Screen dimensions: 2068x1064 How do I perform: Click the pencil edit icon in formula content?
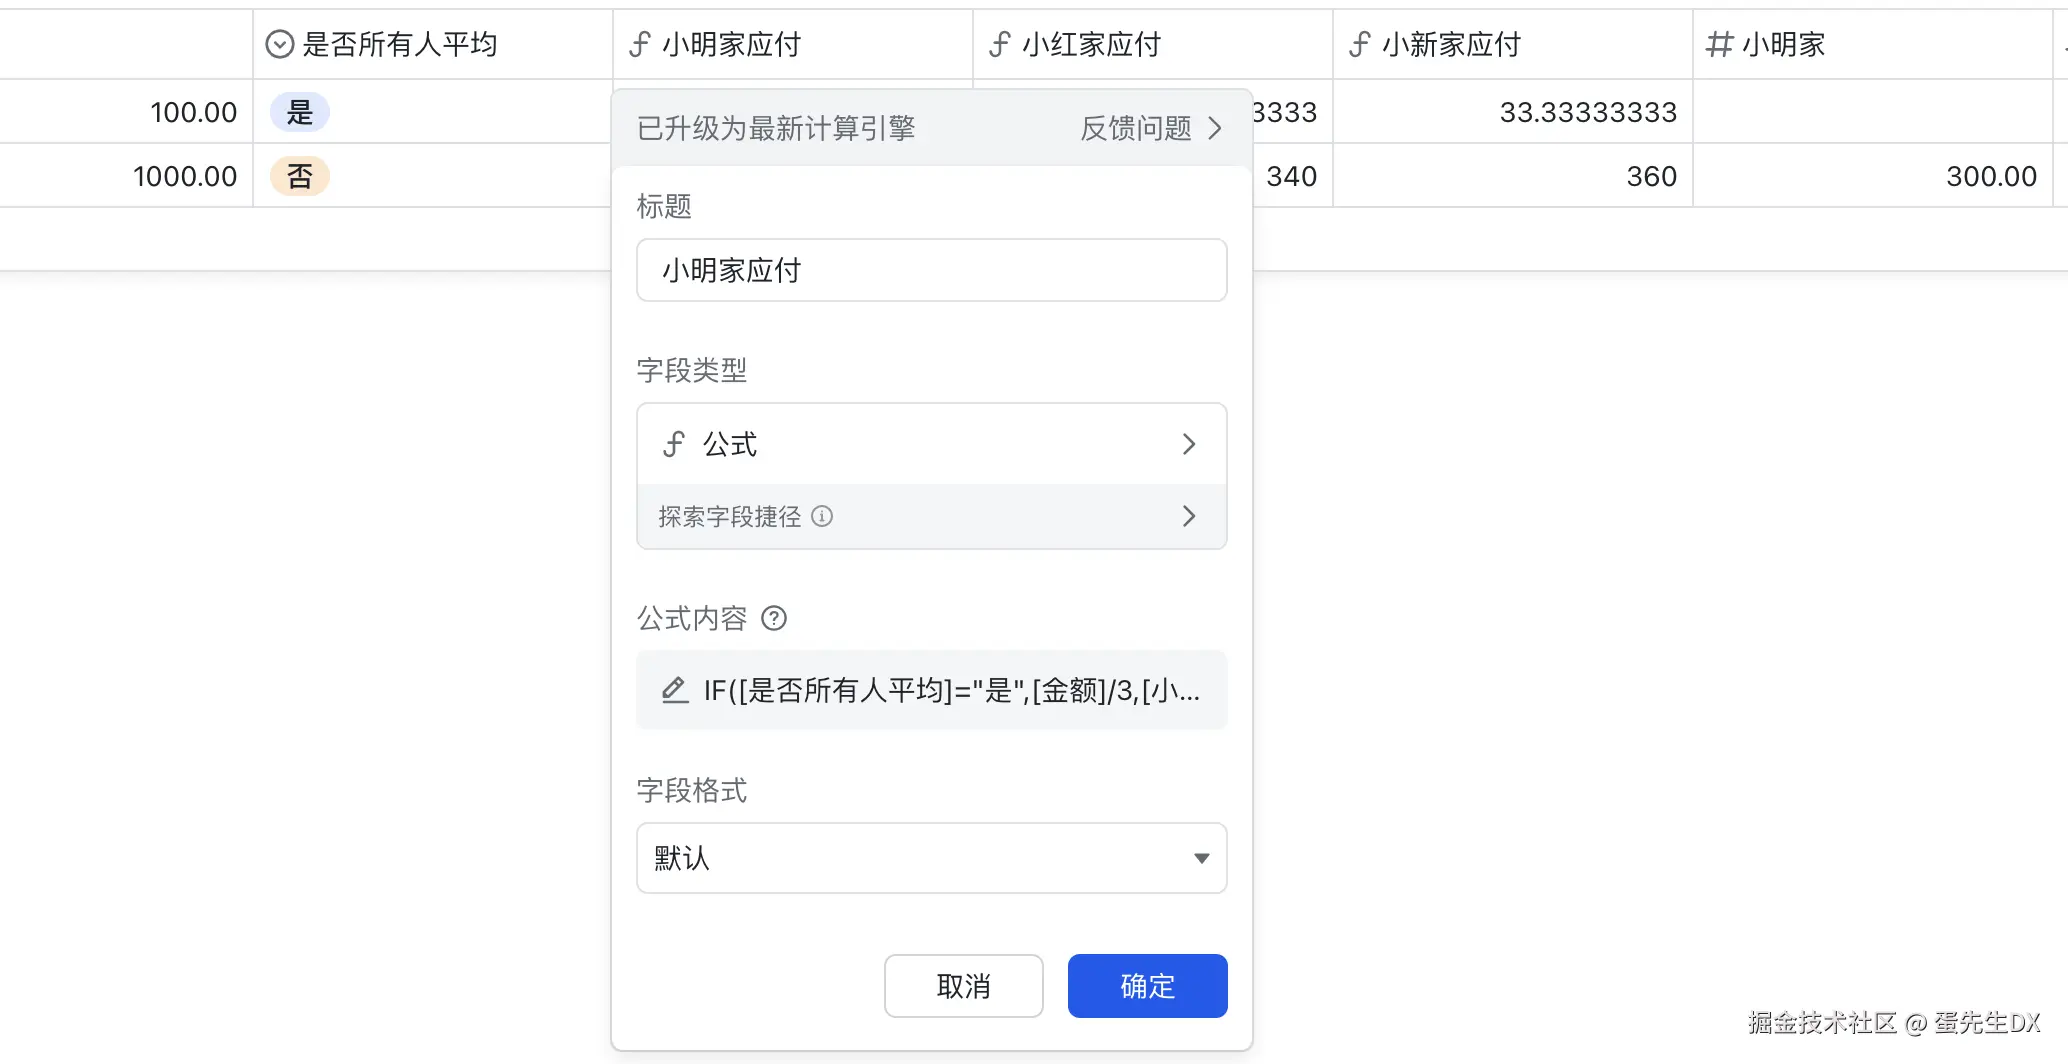pos(675,690)
